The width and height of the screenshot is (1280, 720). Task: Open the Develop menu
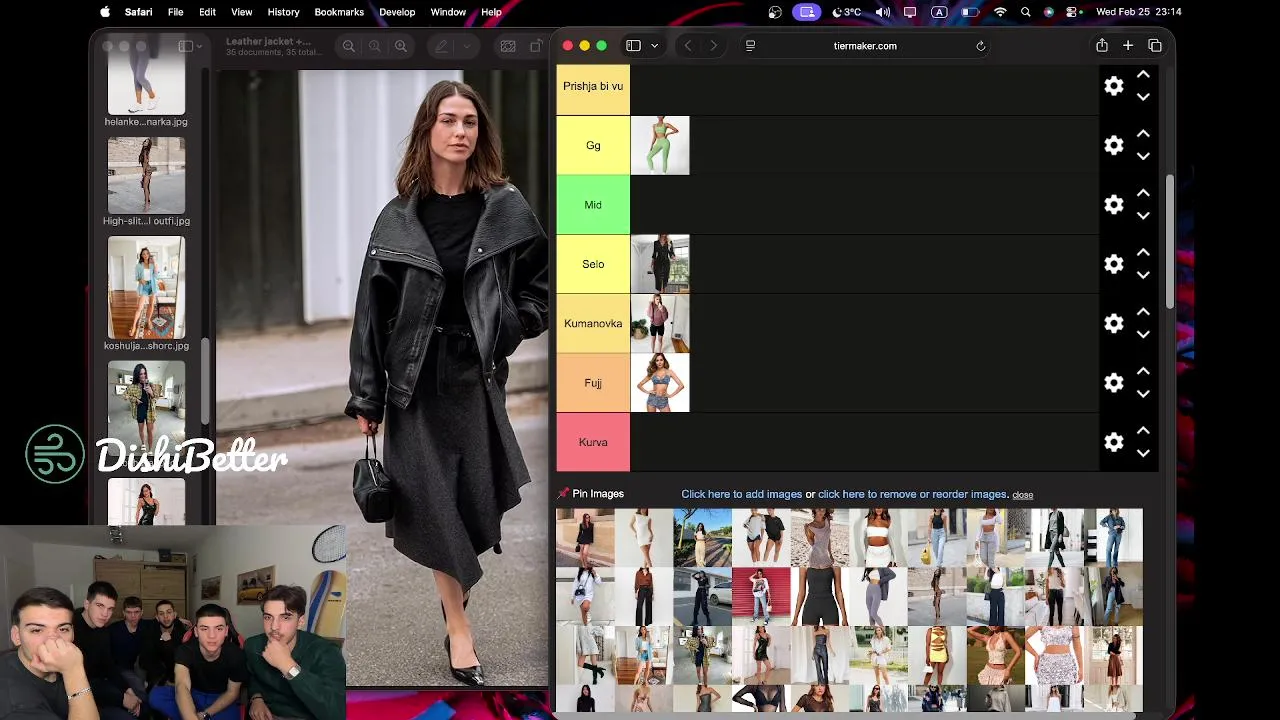pyautogui.click(x=397, y=12)
